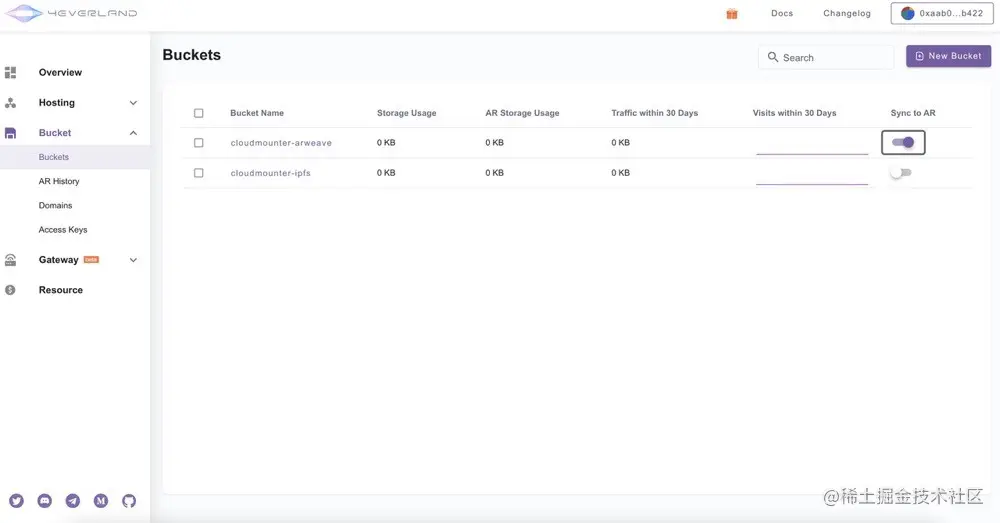Image resolution: width=1000 pixels, height=523 pixels.
Task: Click visits chart line for cloudmounter-arweave
Action: [812, 153]
